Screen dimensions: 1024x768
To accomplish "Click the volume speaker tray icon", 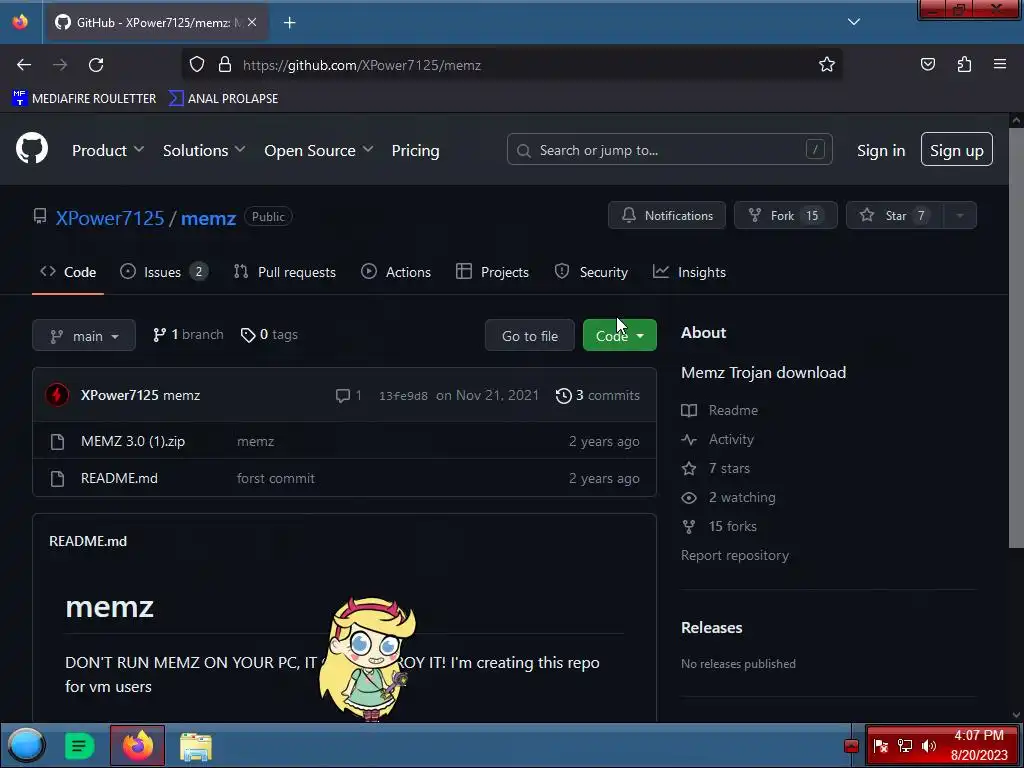I will tap(929, 746).
